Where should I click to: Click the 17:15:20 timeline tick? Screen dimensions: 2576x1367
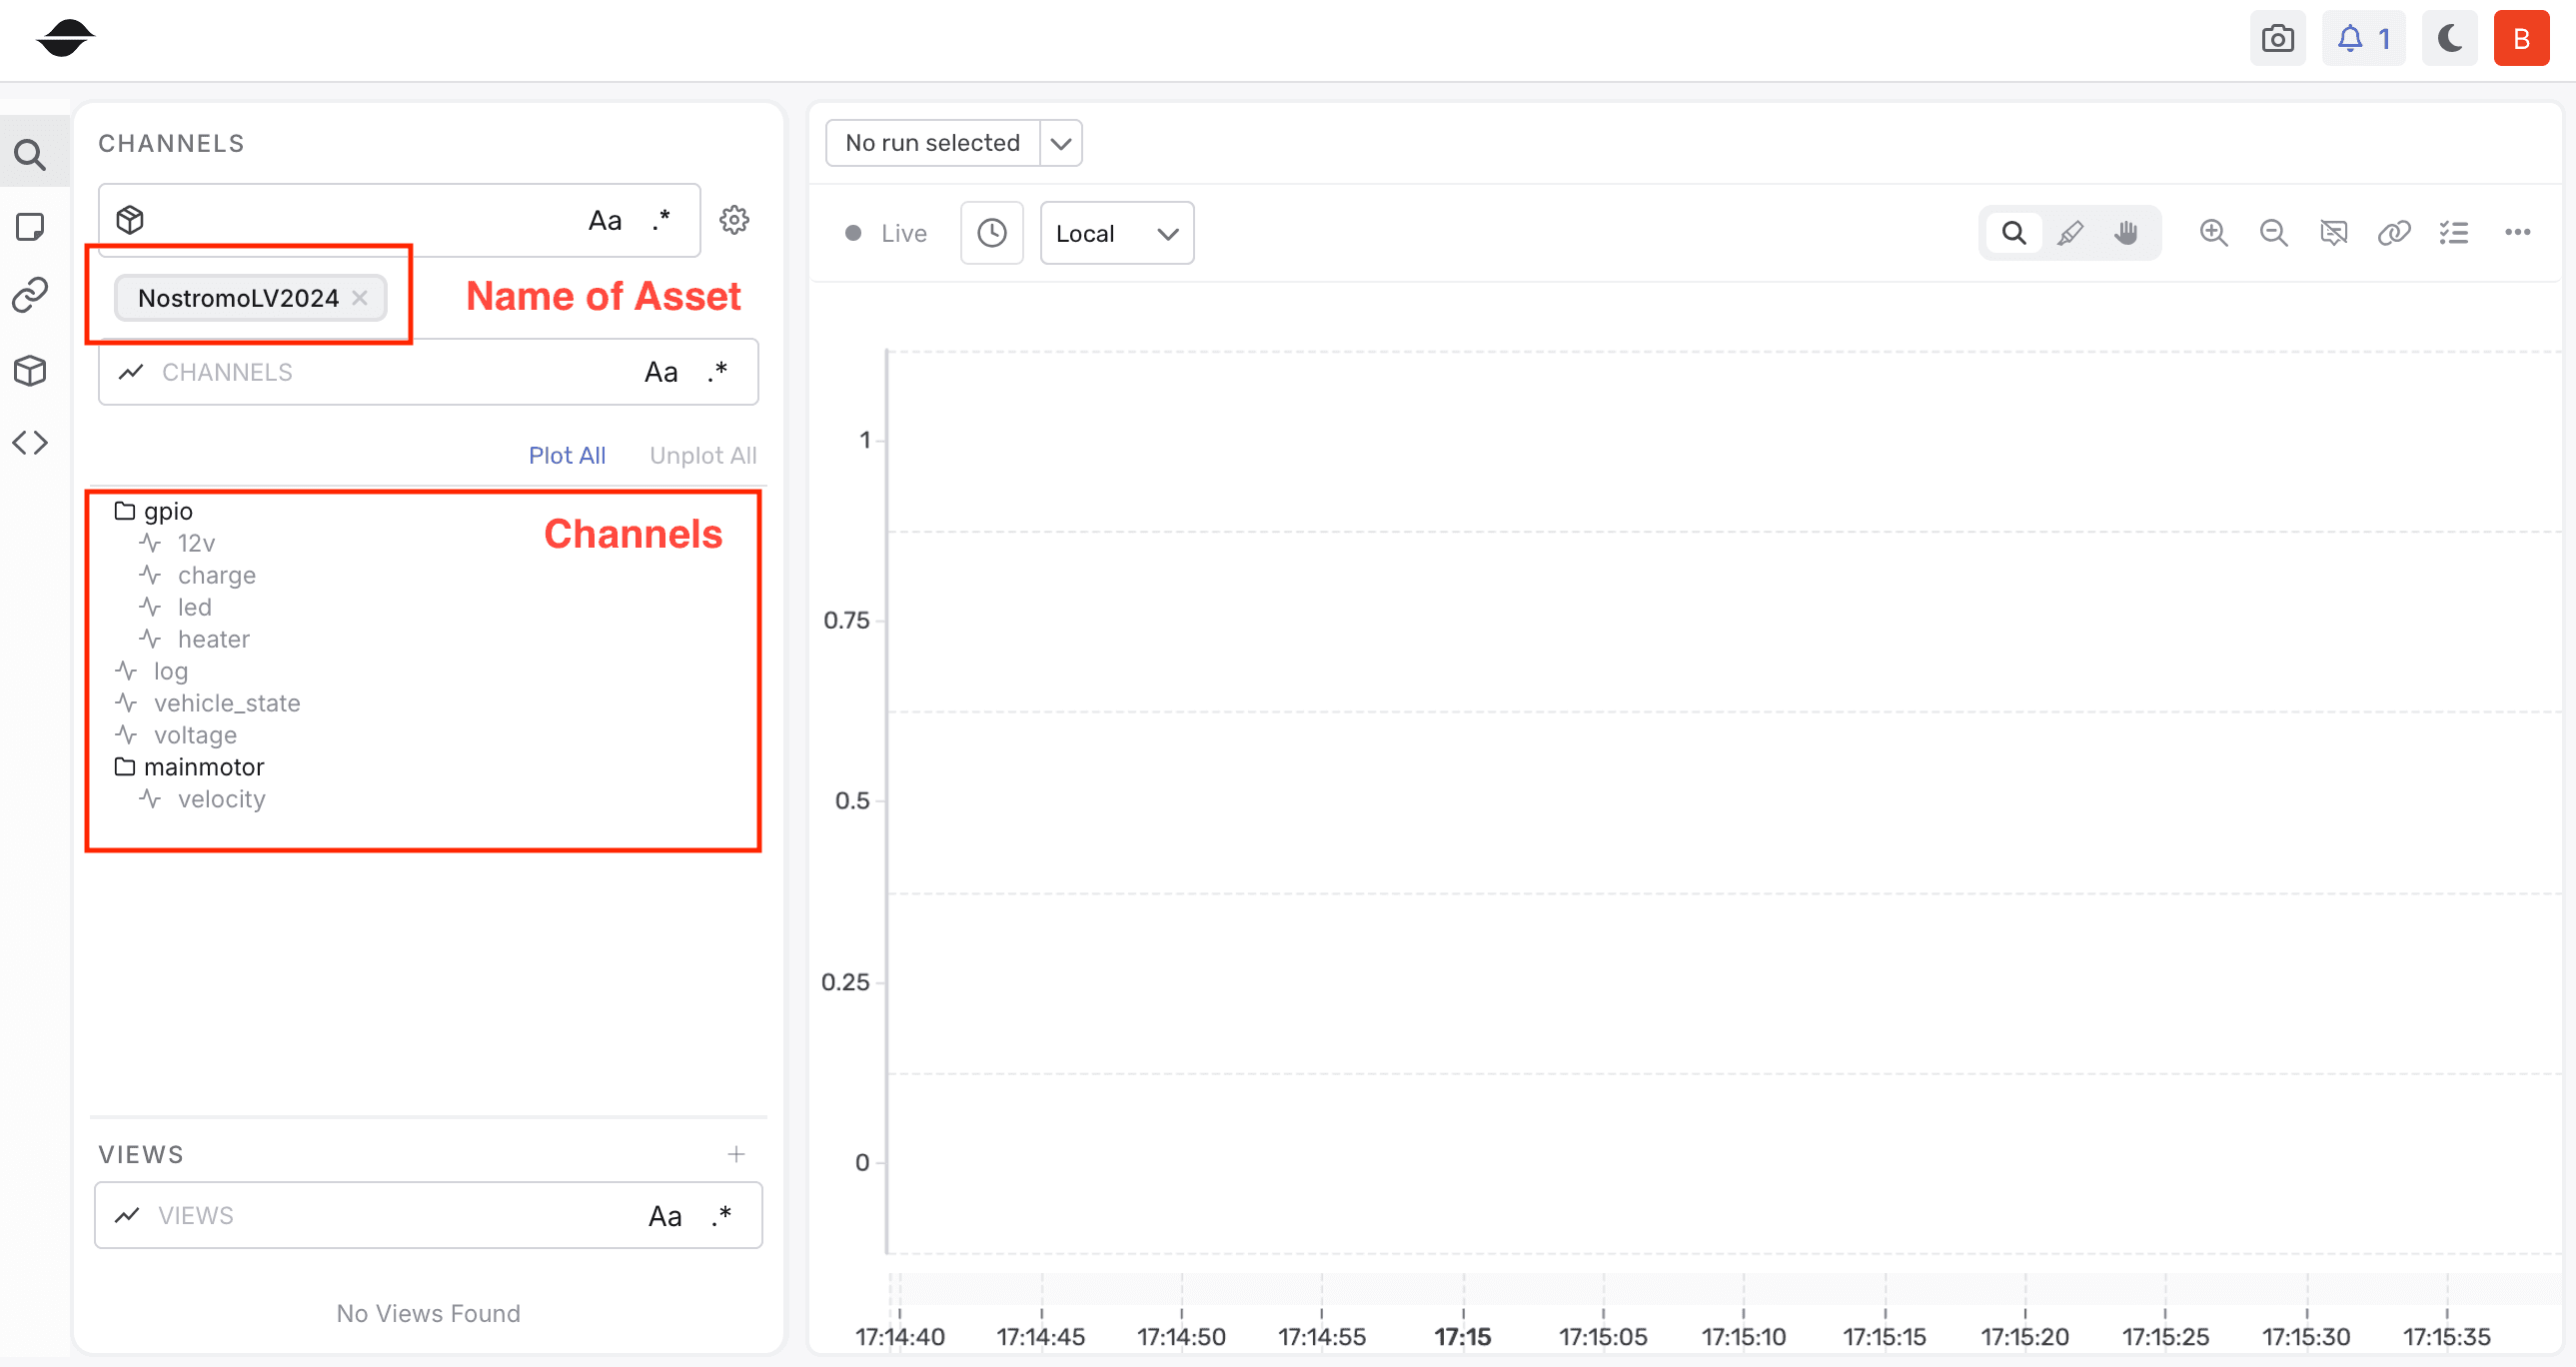(2025, 1337)
